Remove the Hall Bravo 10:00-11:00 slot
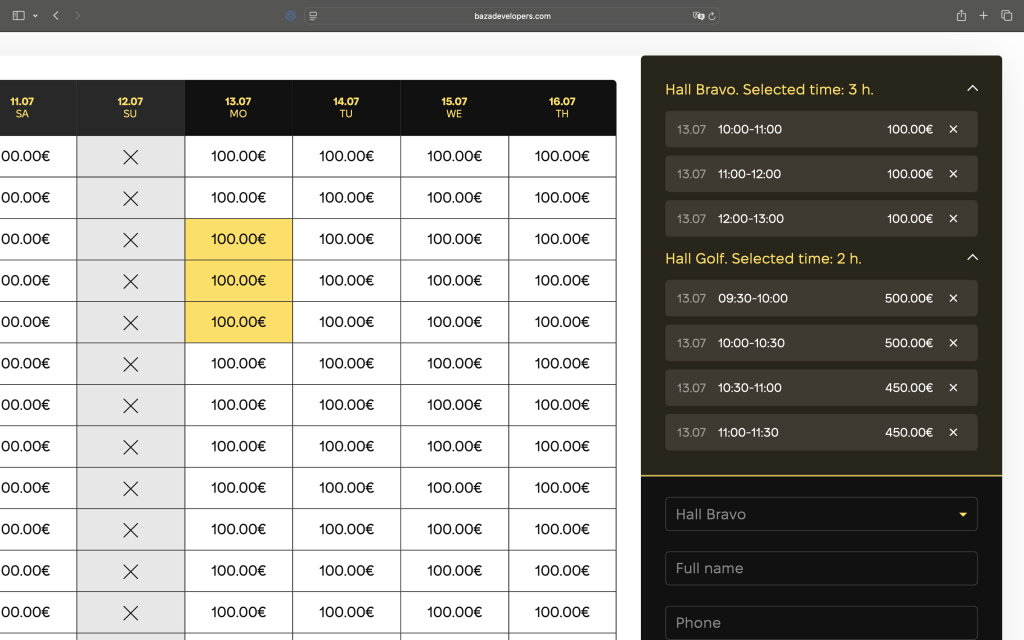Screen dimensions: 1024x640 pyautogui.click(x=953, y=129)
